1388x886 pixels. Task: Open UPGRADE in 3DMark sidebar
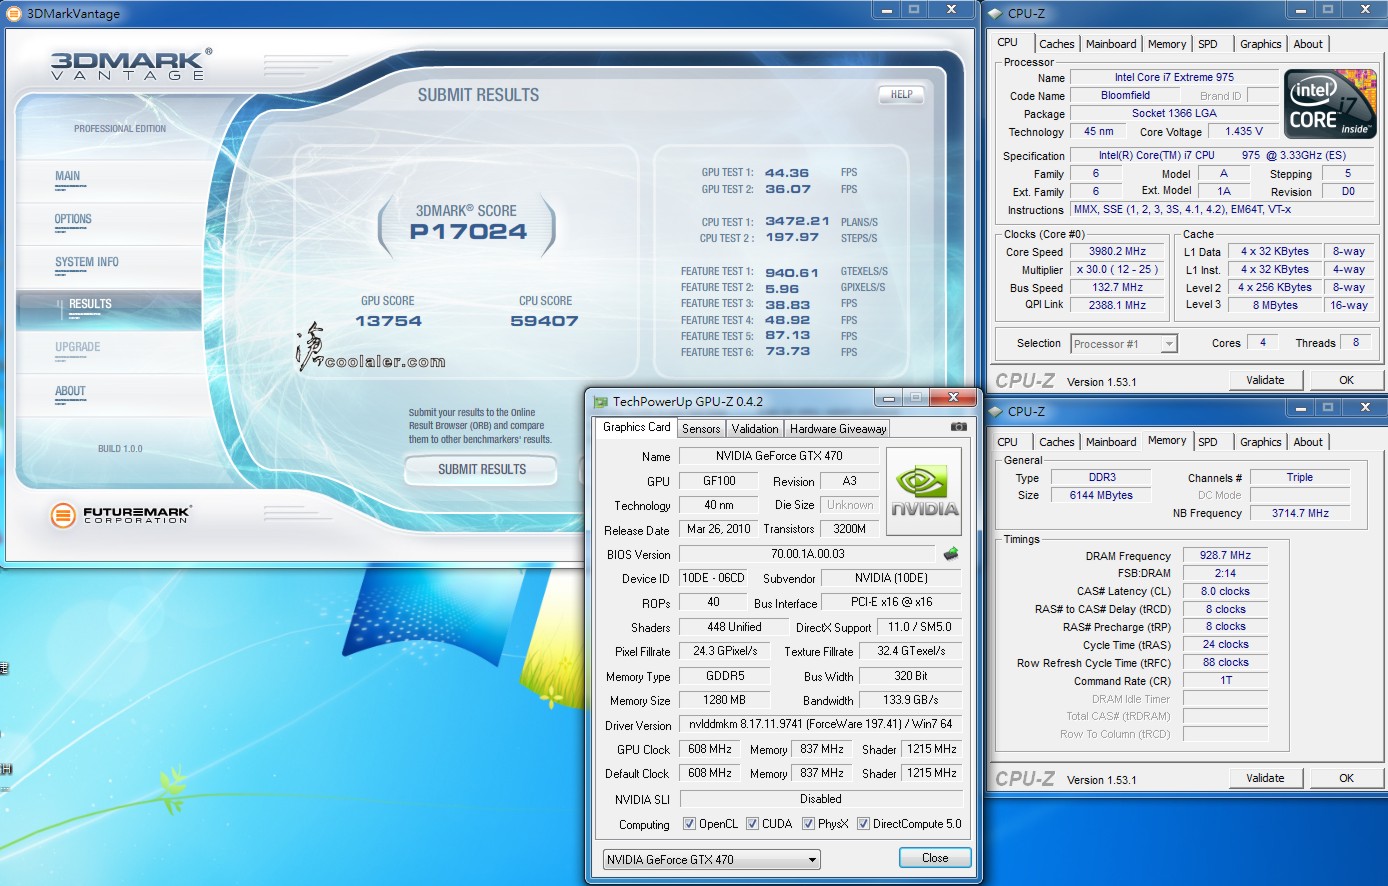pyautogui.click(x=77, y=348)
